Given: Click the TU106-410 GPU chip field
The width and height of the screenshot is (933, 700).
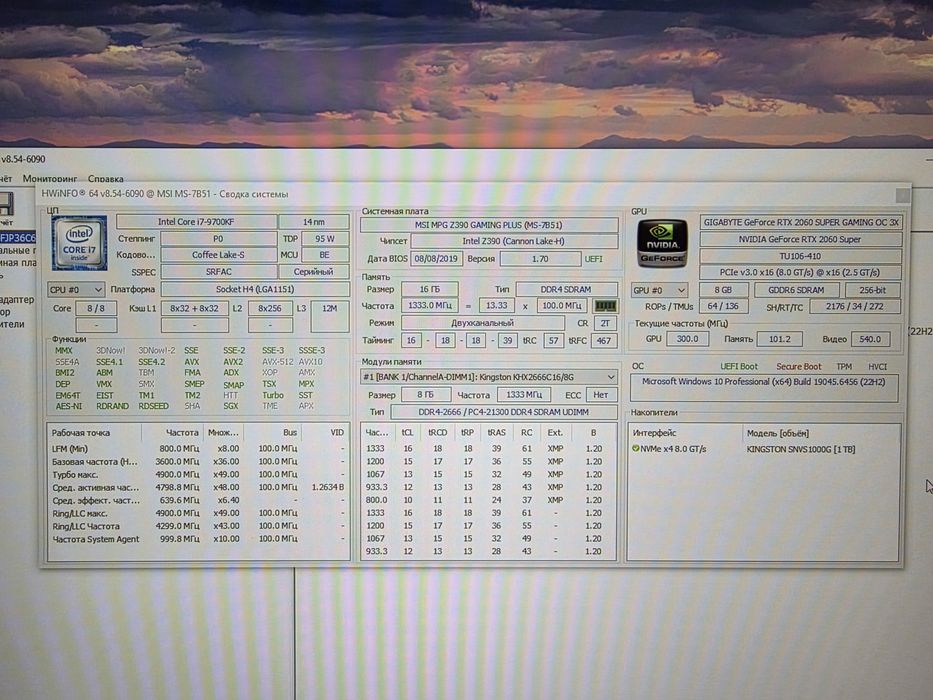Looking at the screenshot, I should [801, 256].
